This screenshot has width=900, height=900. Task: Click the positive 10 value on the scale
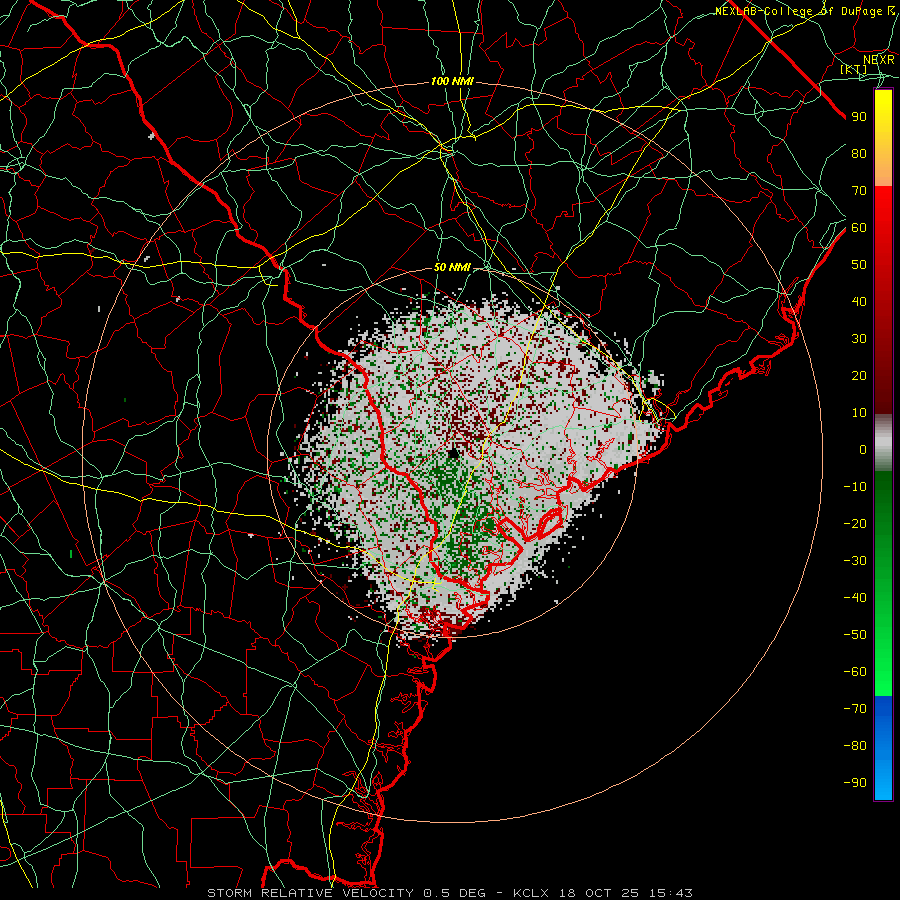(x=859, y=413)
